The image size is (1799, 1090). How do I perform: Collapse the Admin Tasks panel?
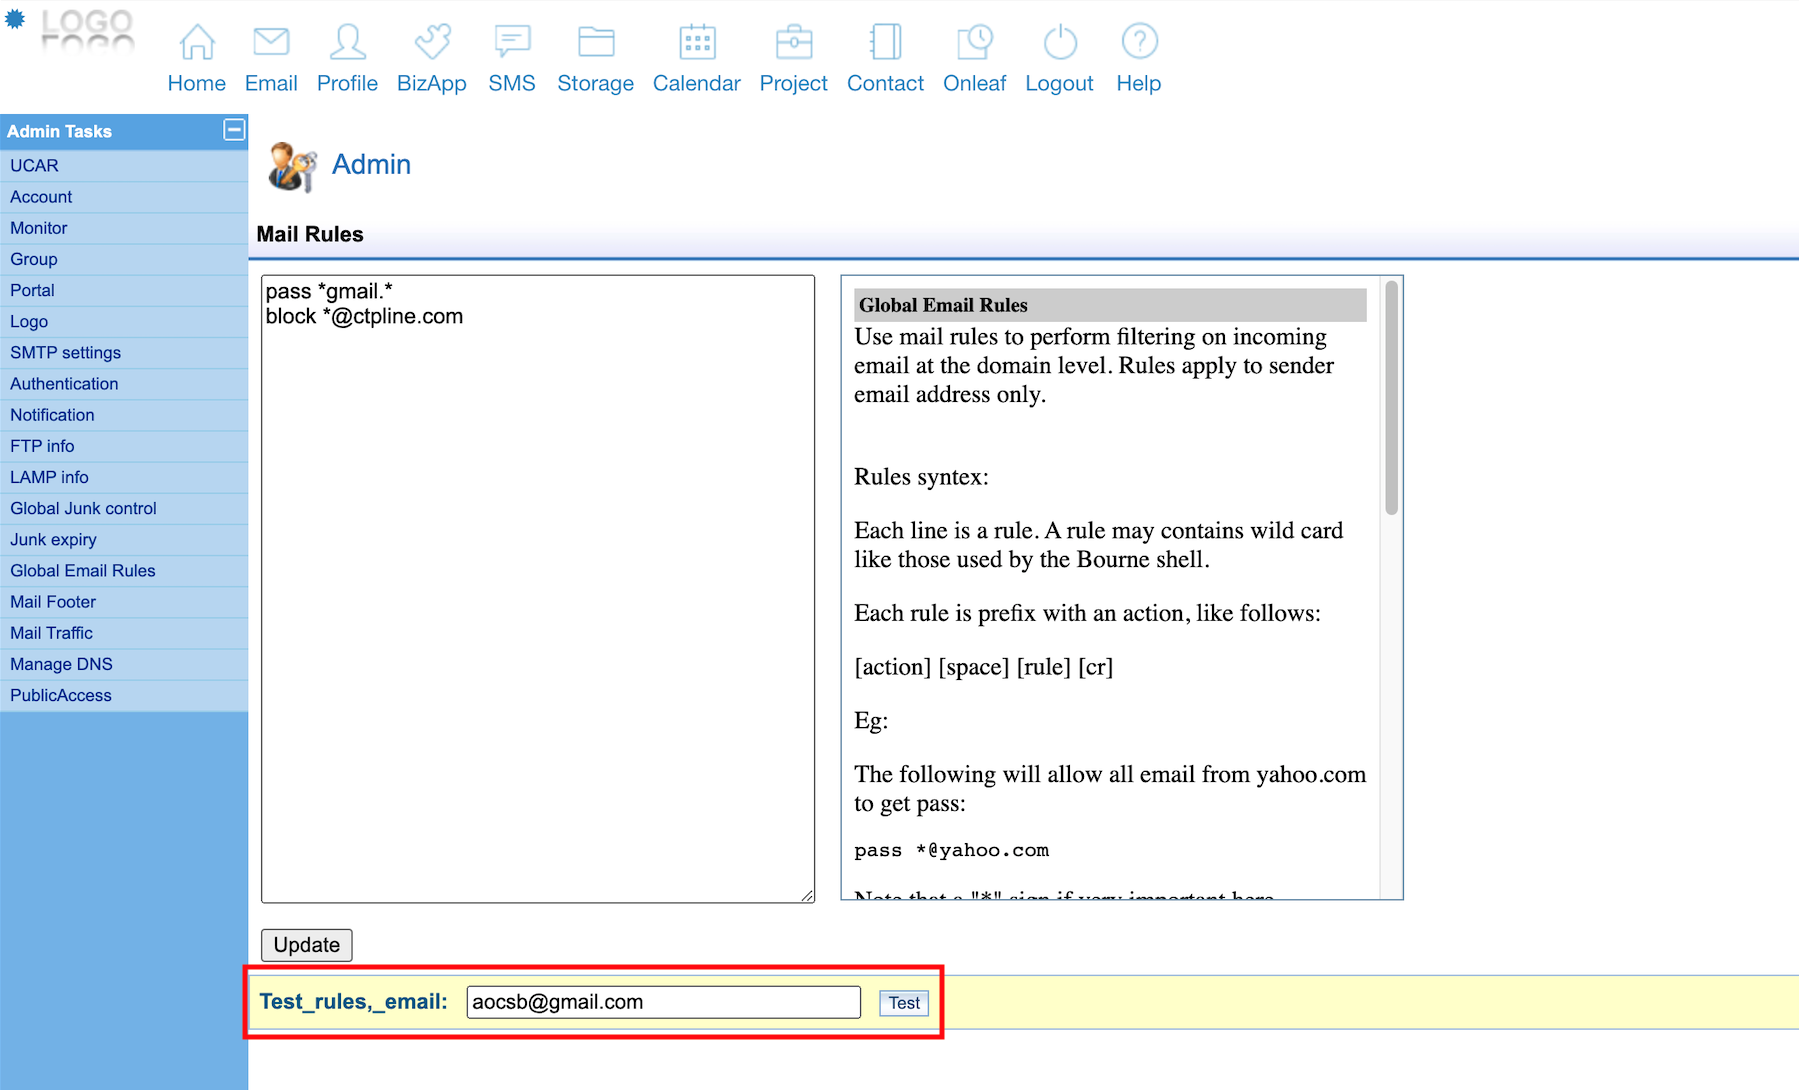pyautogui.click(x=234, y=130)
